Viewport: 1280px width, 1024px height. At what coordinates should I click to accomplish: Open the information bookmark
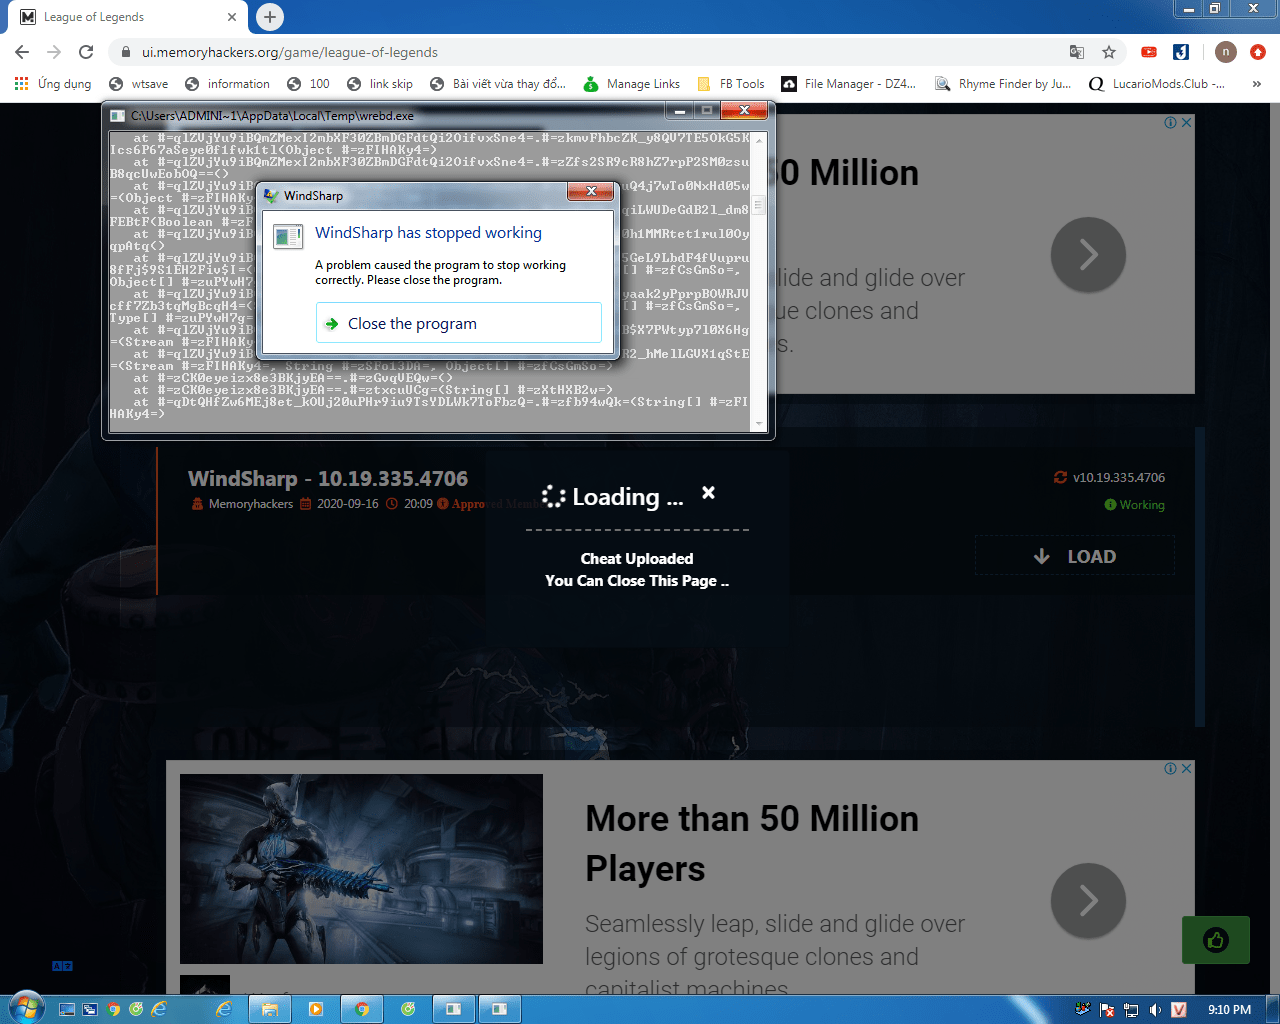click(x=227, y=84)
